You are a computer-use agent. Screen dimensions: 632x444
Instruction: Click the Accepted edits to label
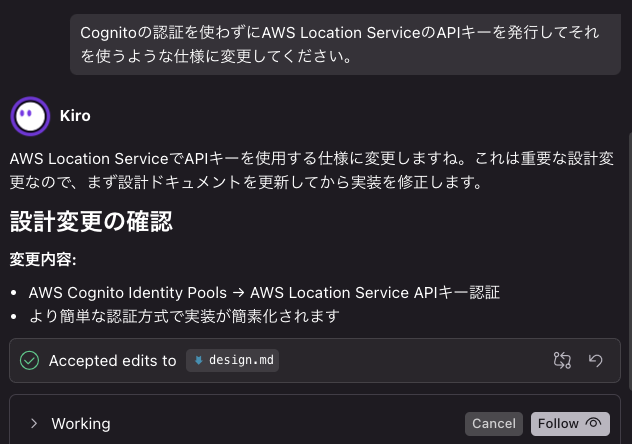click(112, 361)
